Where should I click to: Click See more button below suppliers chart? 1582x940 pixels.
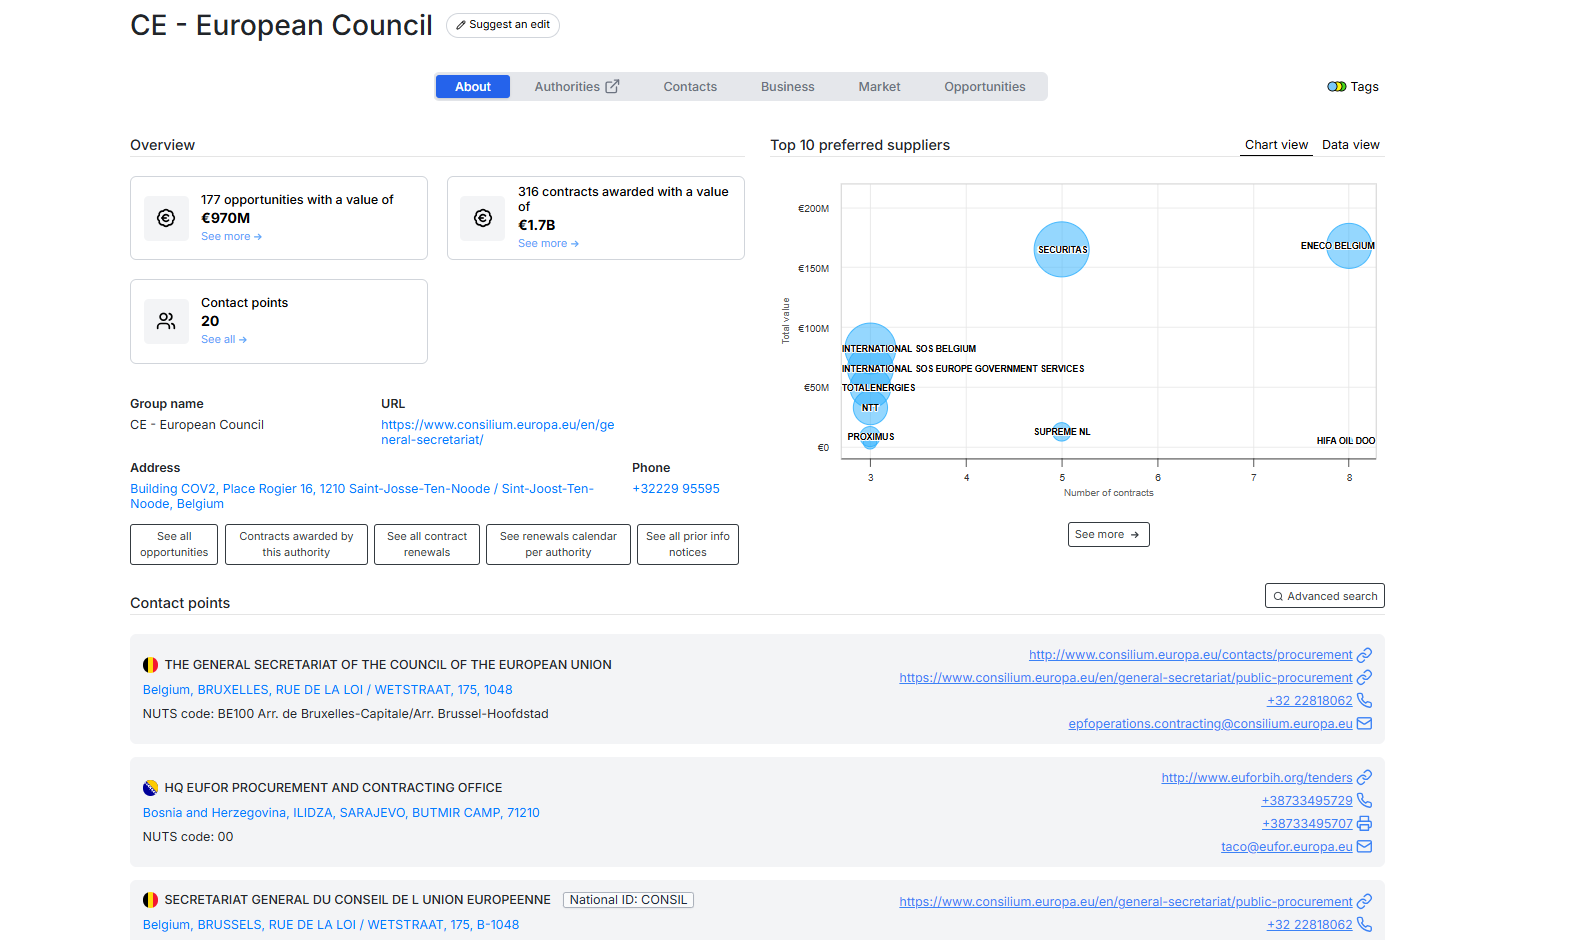click(1108, 535)
